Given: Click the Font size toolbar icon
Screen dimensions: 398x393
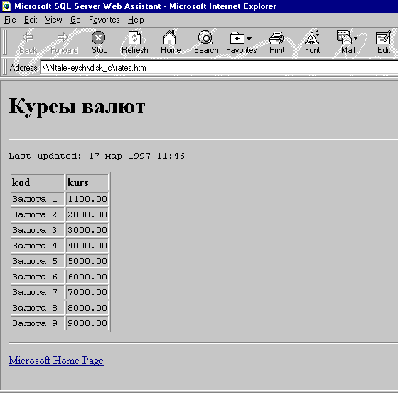Looking at the screenshot, I should click(312, 38).
